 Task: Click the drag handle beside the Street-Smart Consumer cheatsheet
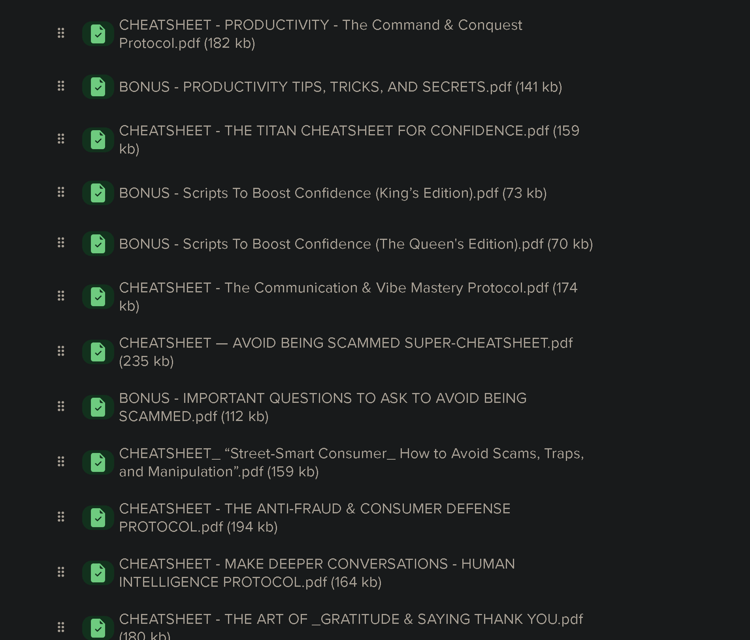[61, 462]
